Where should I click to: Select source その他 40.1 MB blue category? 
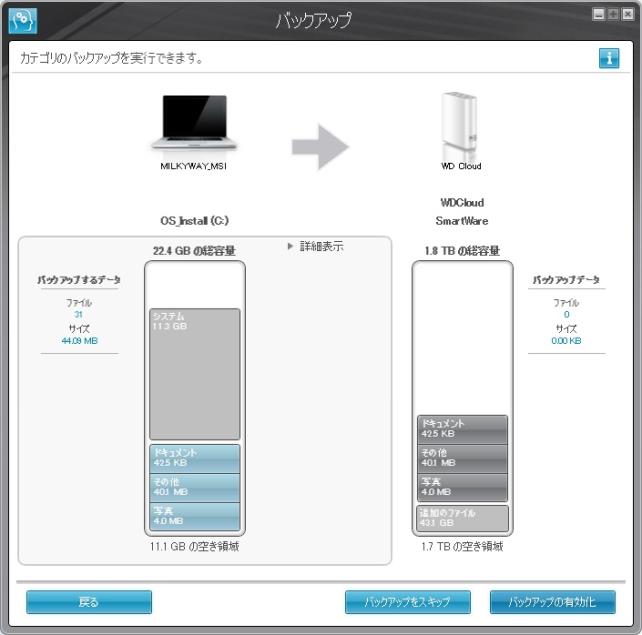pos(194,488)
